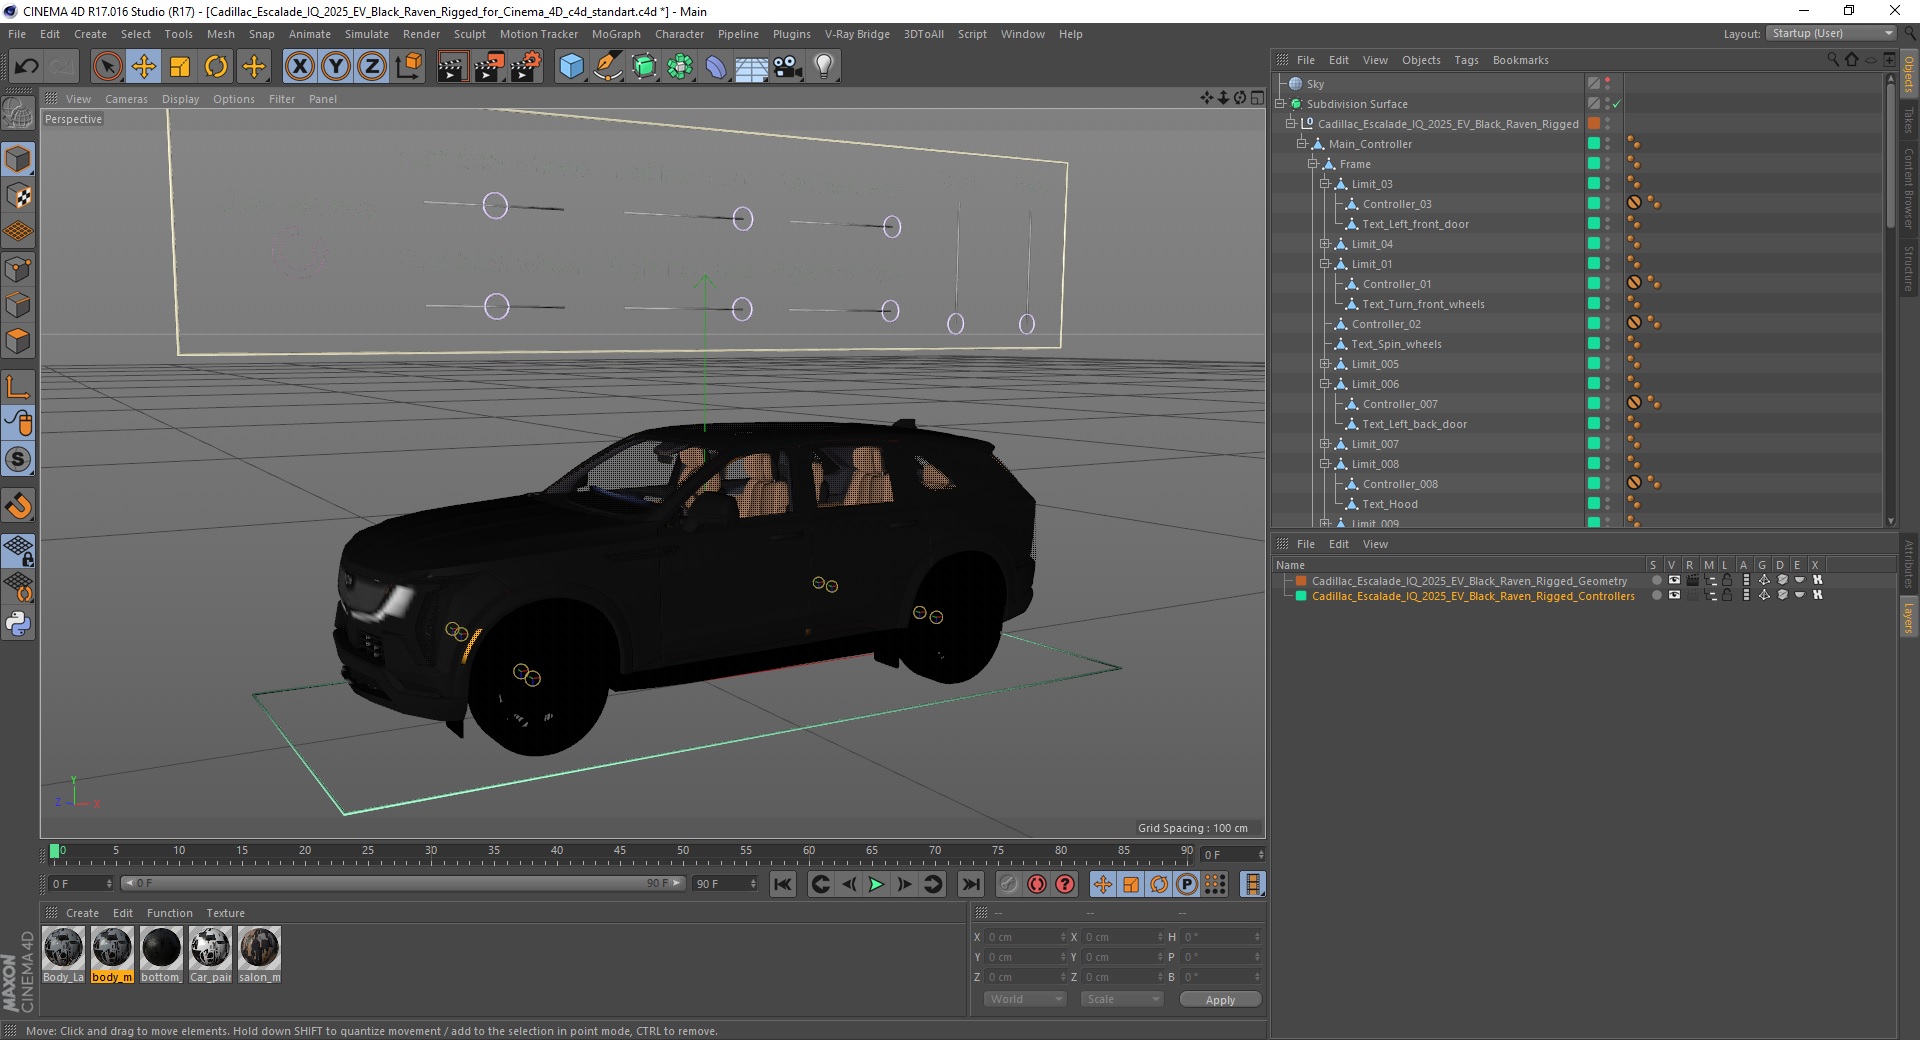Select Cadillac Controllers layer row
The image size is (1920, 1040).
point(1473,595)
